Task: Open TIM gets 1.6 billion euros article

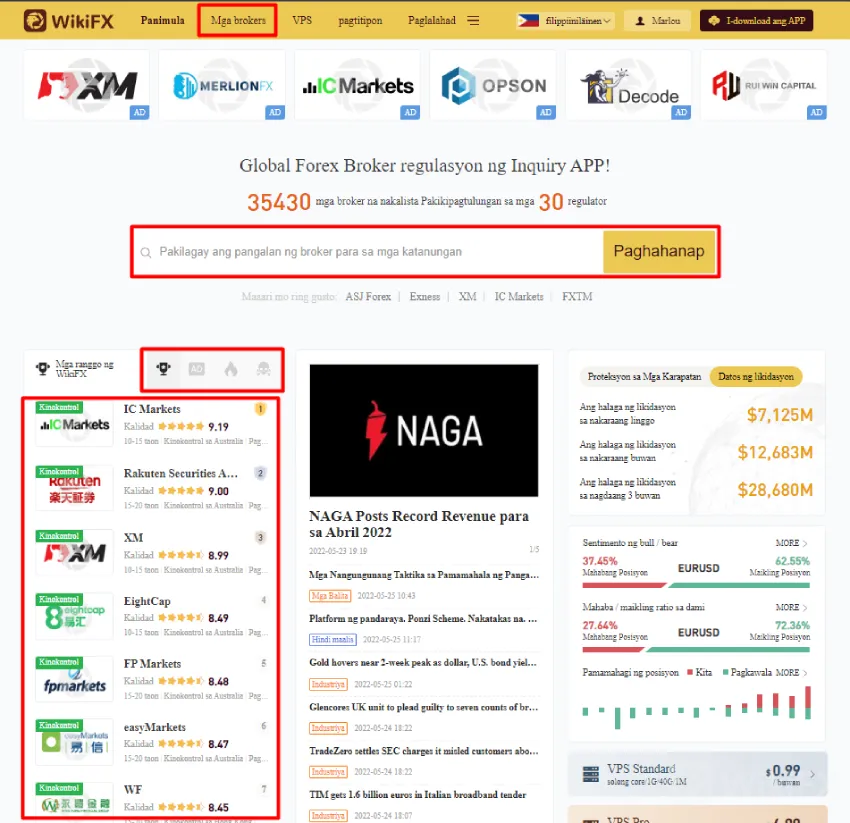Action: pyautogui.click(x=417, y=795)
